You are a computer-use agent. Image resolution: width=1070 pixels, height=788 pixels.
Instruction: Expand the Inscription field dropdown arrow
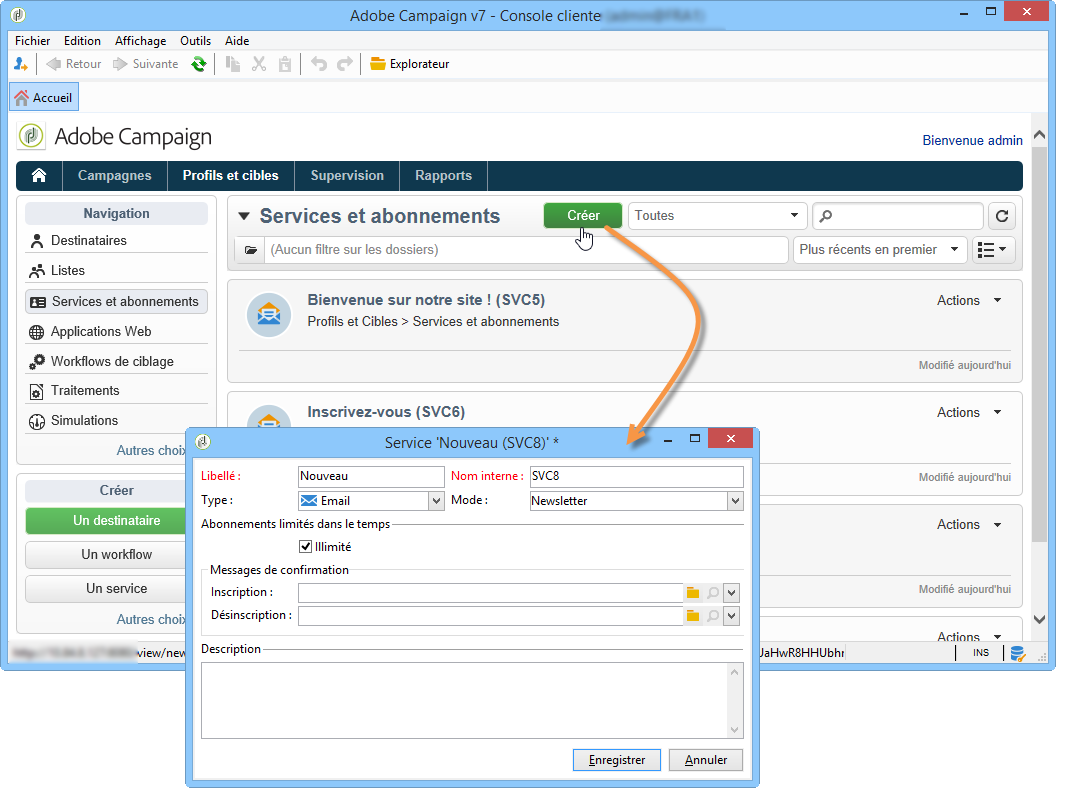click(x=732, y=593)
